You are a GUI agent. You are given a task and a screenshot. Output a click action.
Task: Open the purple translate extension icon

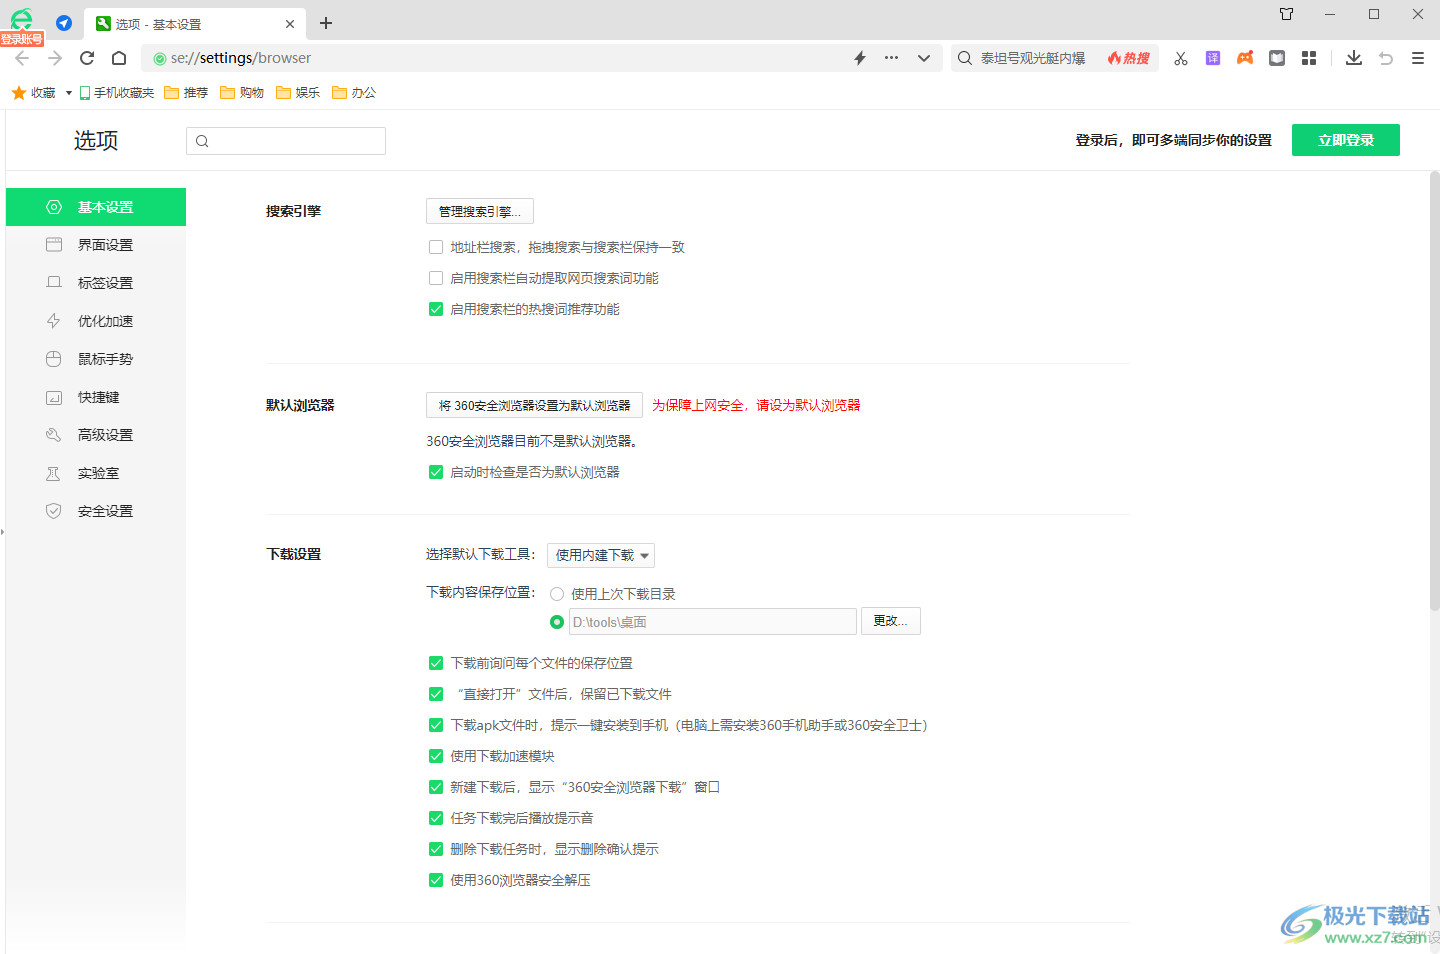coord(1213,58)
